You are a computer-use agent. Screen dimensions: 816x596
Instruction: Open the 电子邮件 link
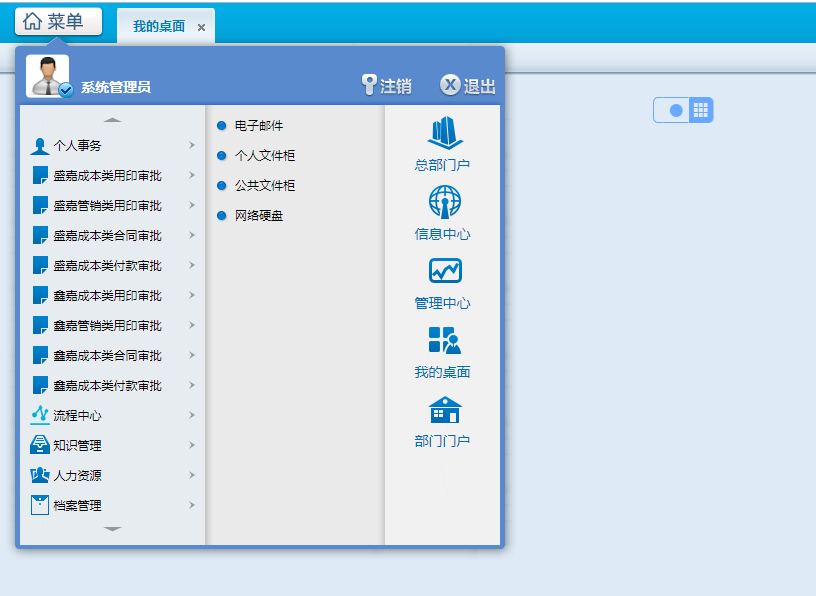coord(259,126)
